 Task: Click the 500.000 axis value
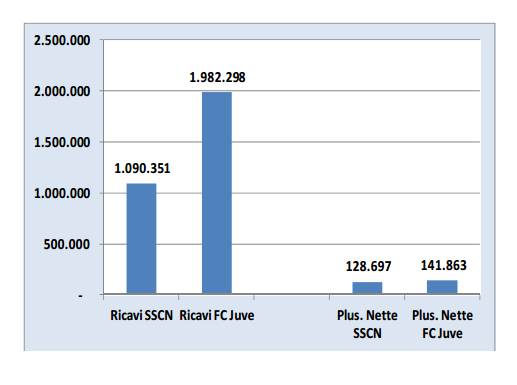click(67, 245)
